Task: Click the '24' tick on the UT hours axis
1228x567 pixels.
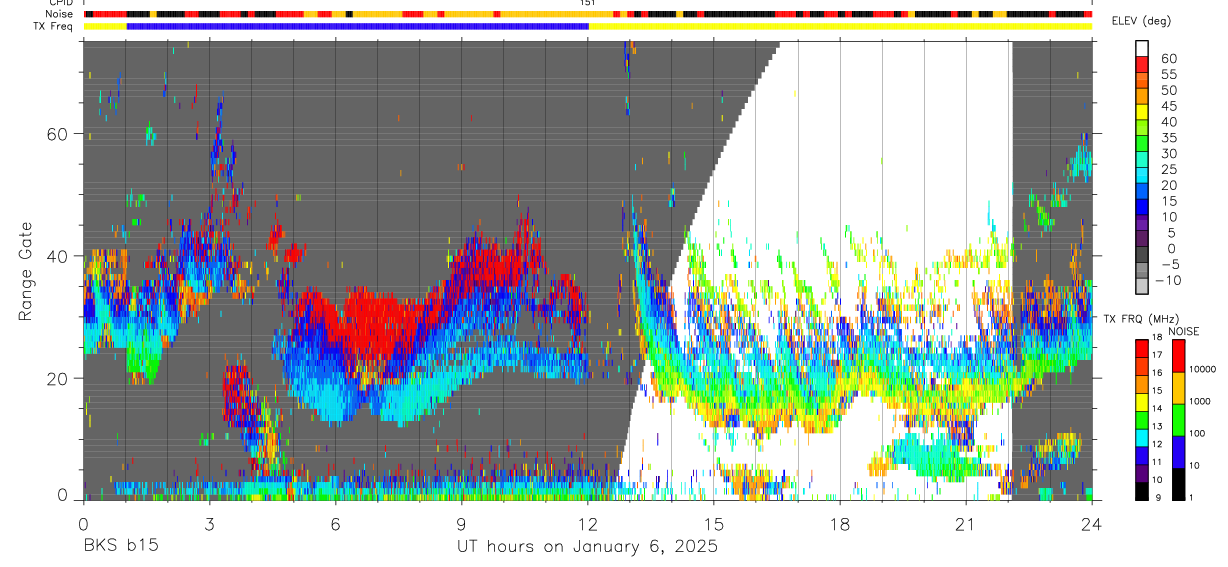Action: 1092,524
